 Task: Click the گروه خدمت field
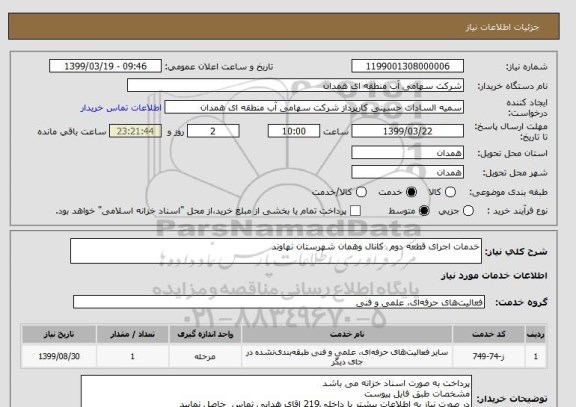279,302
